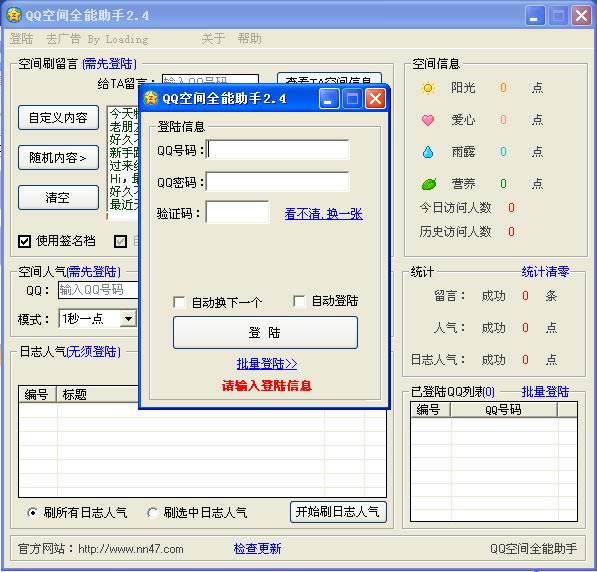Image resolution: width=597 pixels, height=572 pixels.
Task: Click 看不清, 换一张 captcha link
Action: [x=323, y=214]
